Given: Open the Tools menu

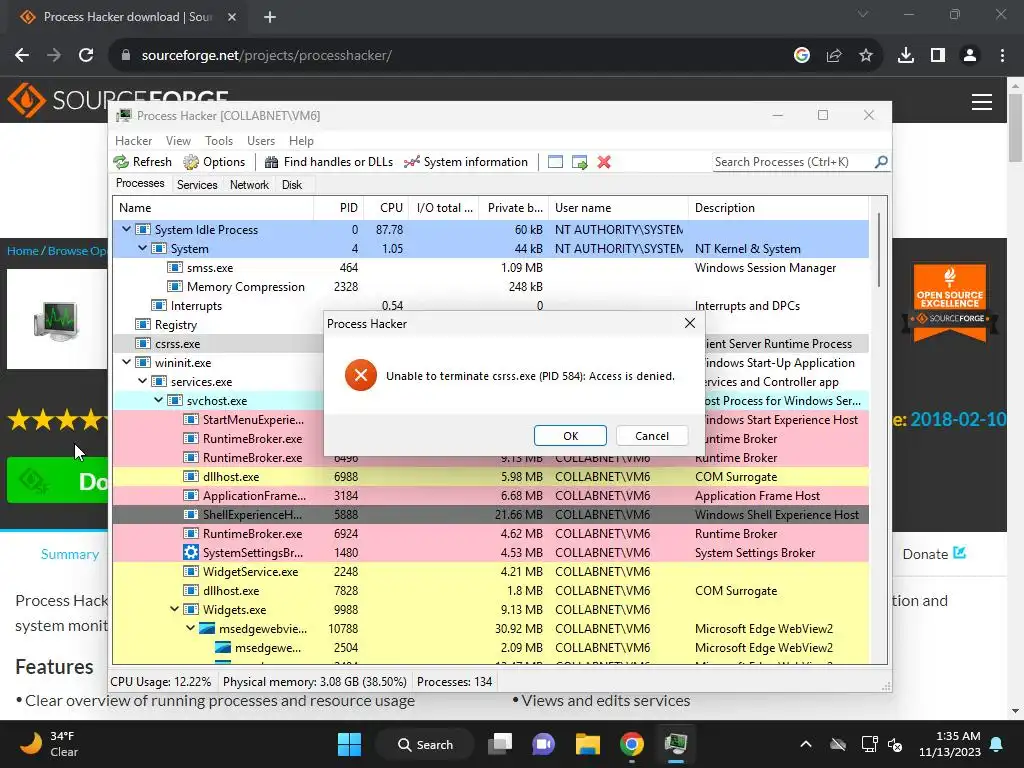Looking at the screenshot, I should point(219,141).
